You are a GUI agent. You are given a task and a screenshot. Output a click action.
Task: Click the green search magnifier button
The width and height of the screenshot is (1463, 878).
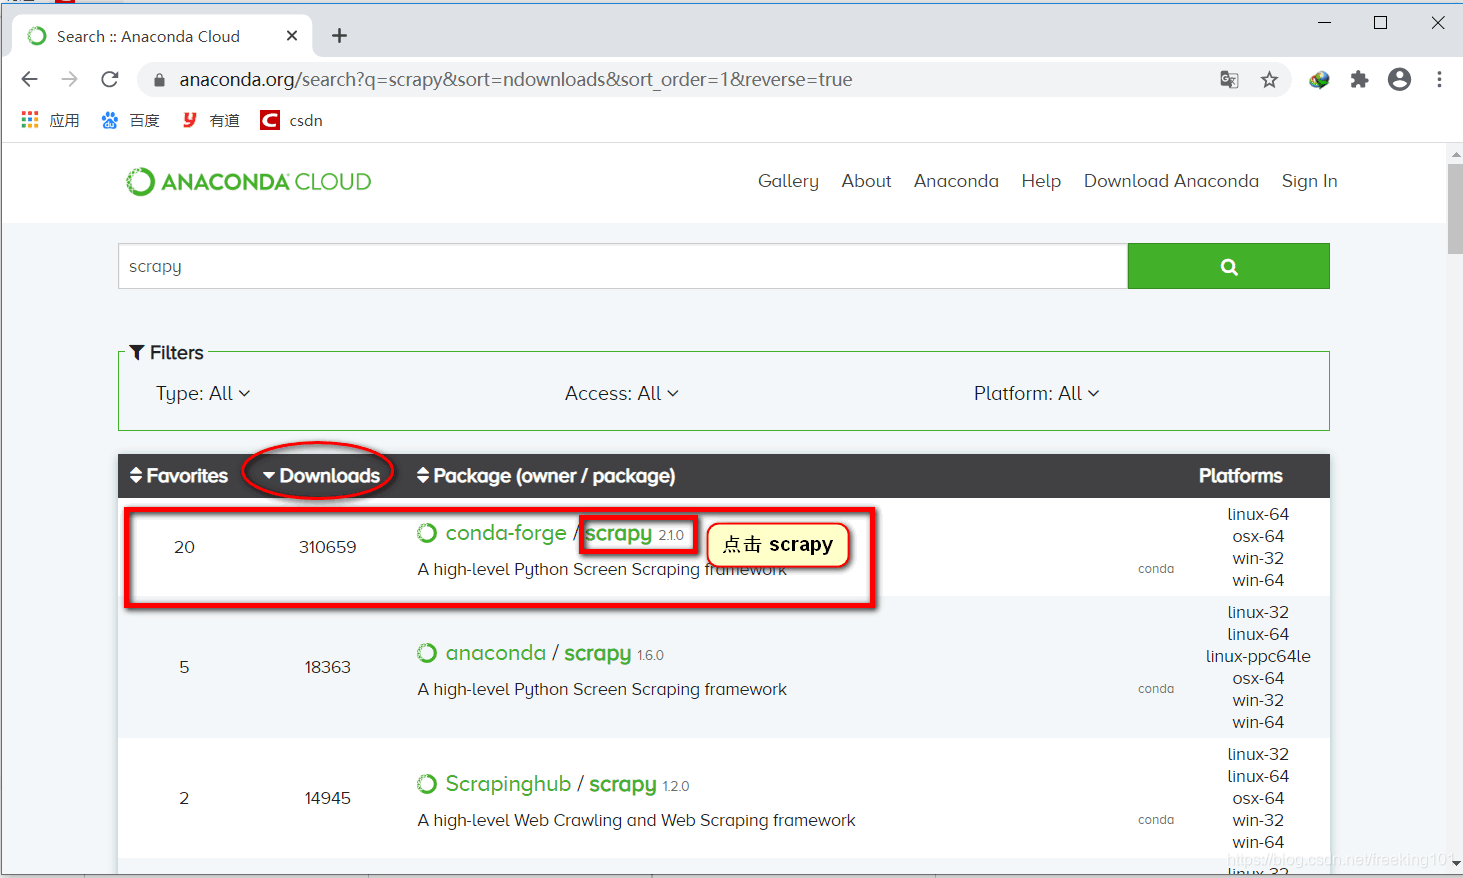(x=1229, y=266)
